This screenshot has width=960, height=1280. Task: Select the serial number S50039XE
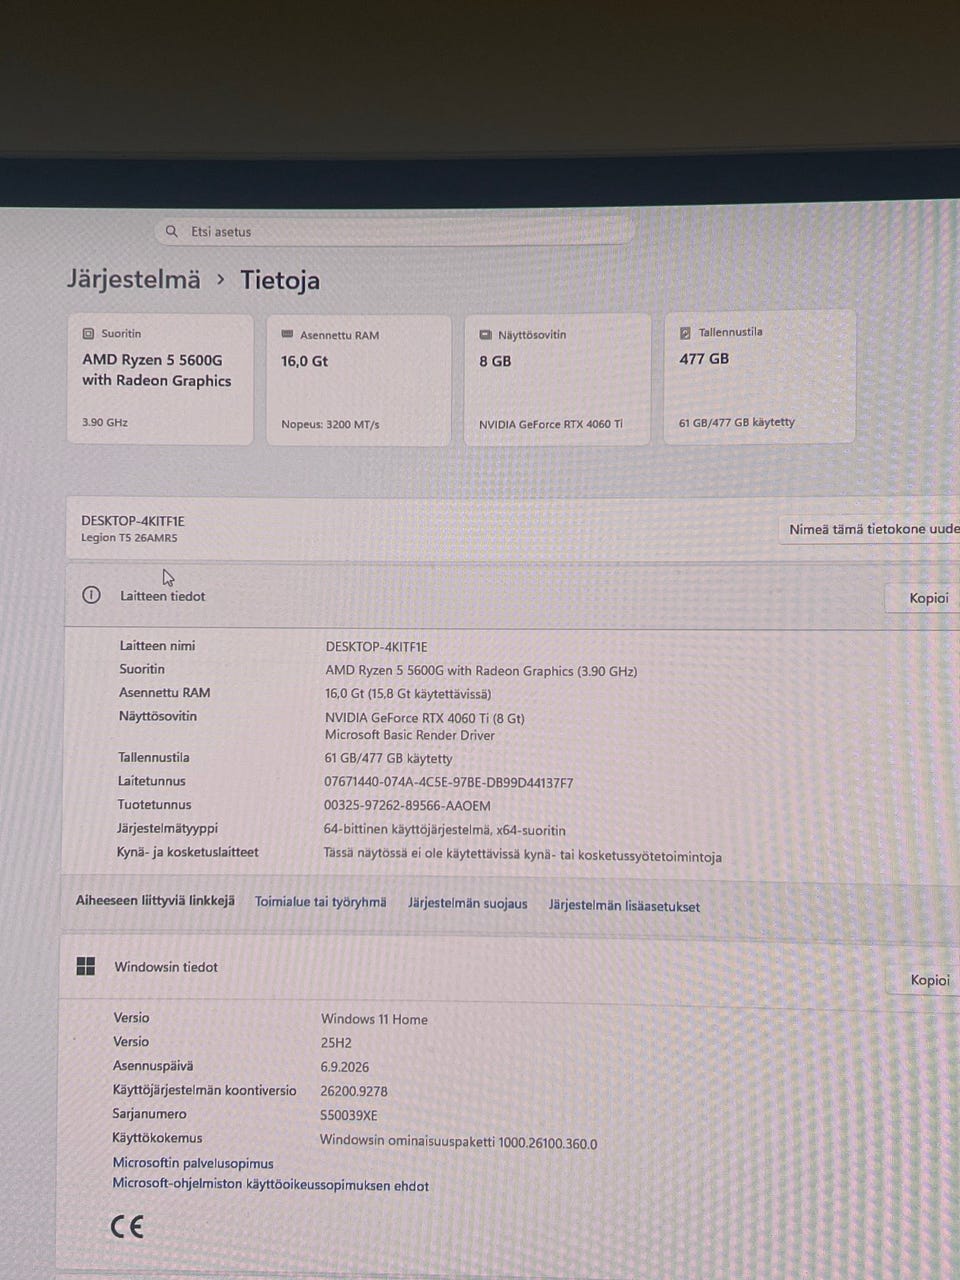349,1116
